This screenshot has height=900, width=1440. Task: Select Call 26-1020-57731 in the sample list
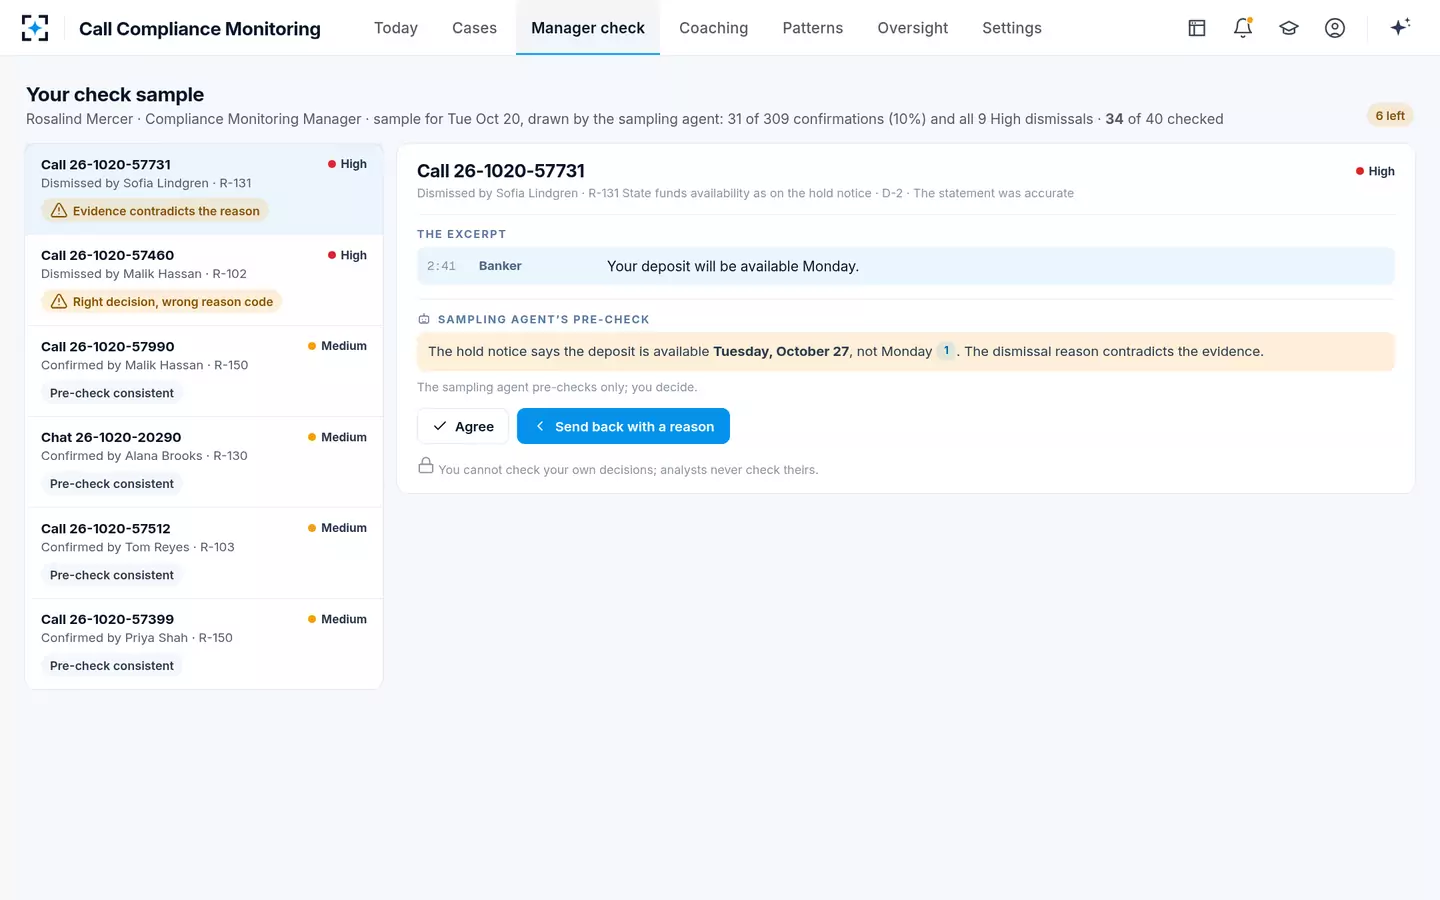(204, 189)
